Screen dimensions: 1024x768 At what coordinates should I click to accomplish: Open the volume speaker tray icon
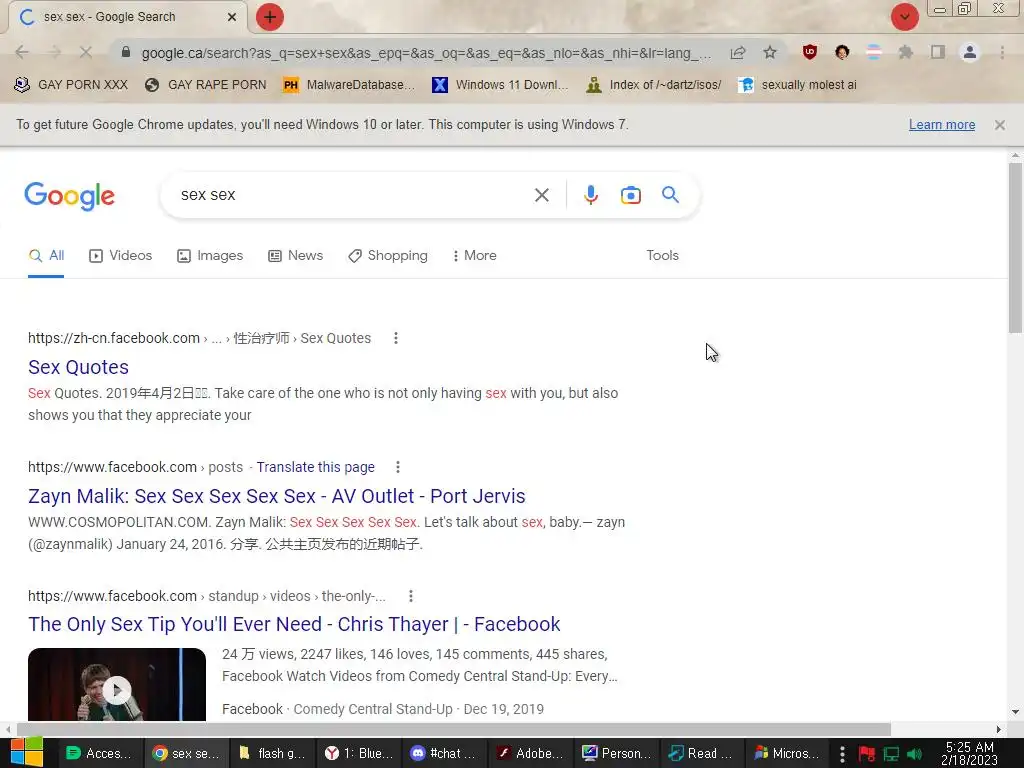point(914,754)
